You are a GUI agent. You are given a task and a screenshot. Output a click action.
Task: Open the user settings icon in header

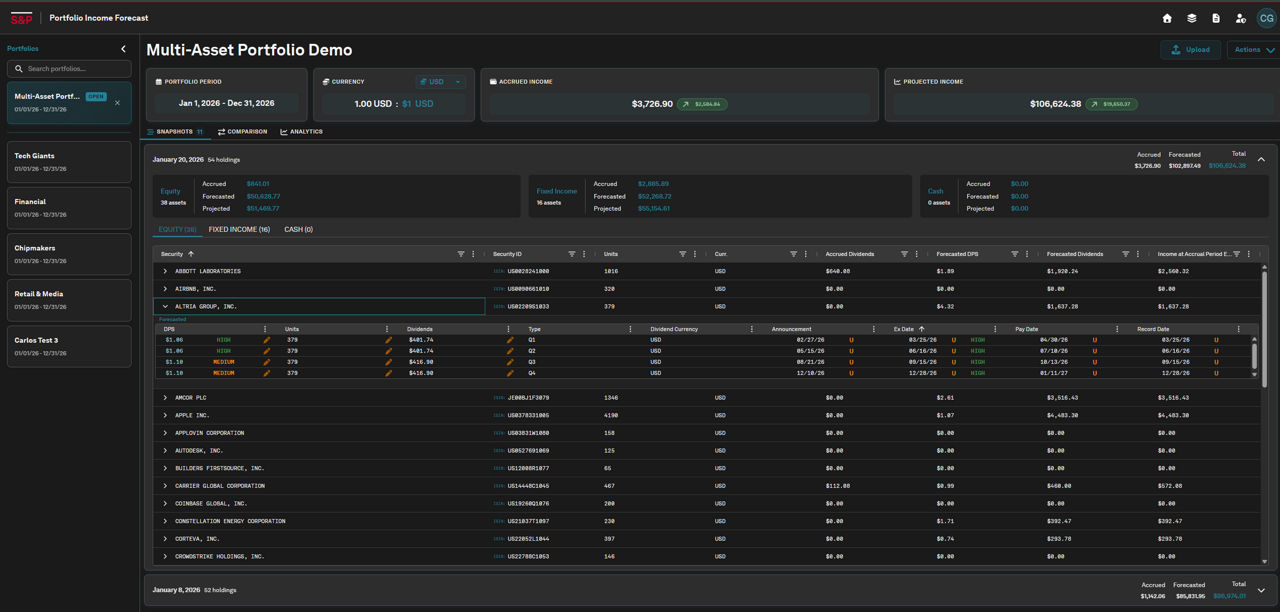[x=1241, y=18]
